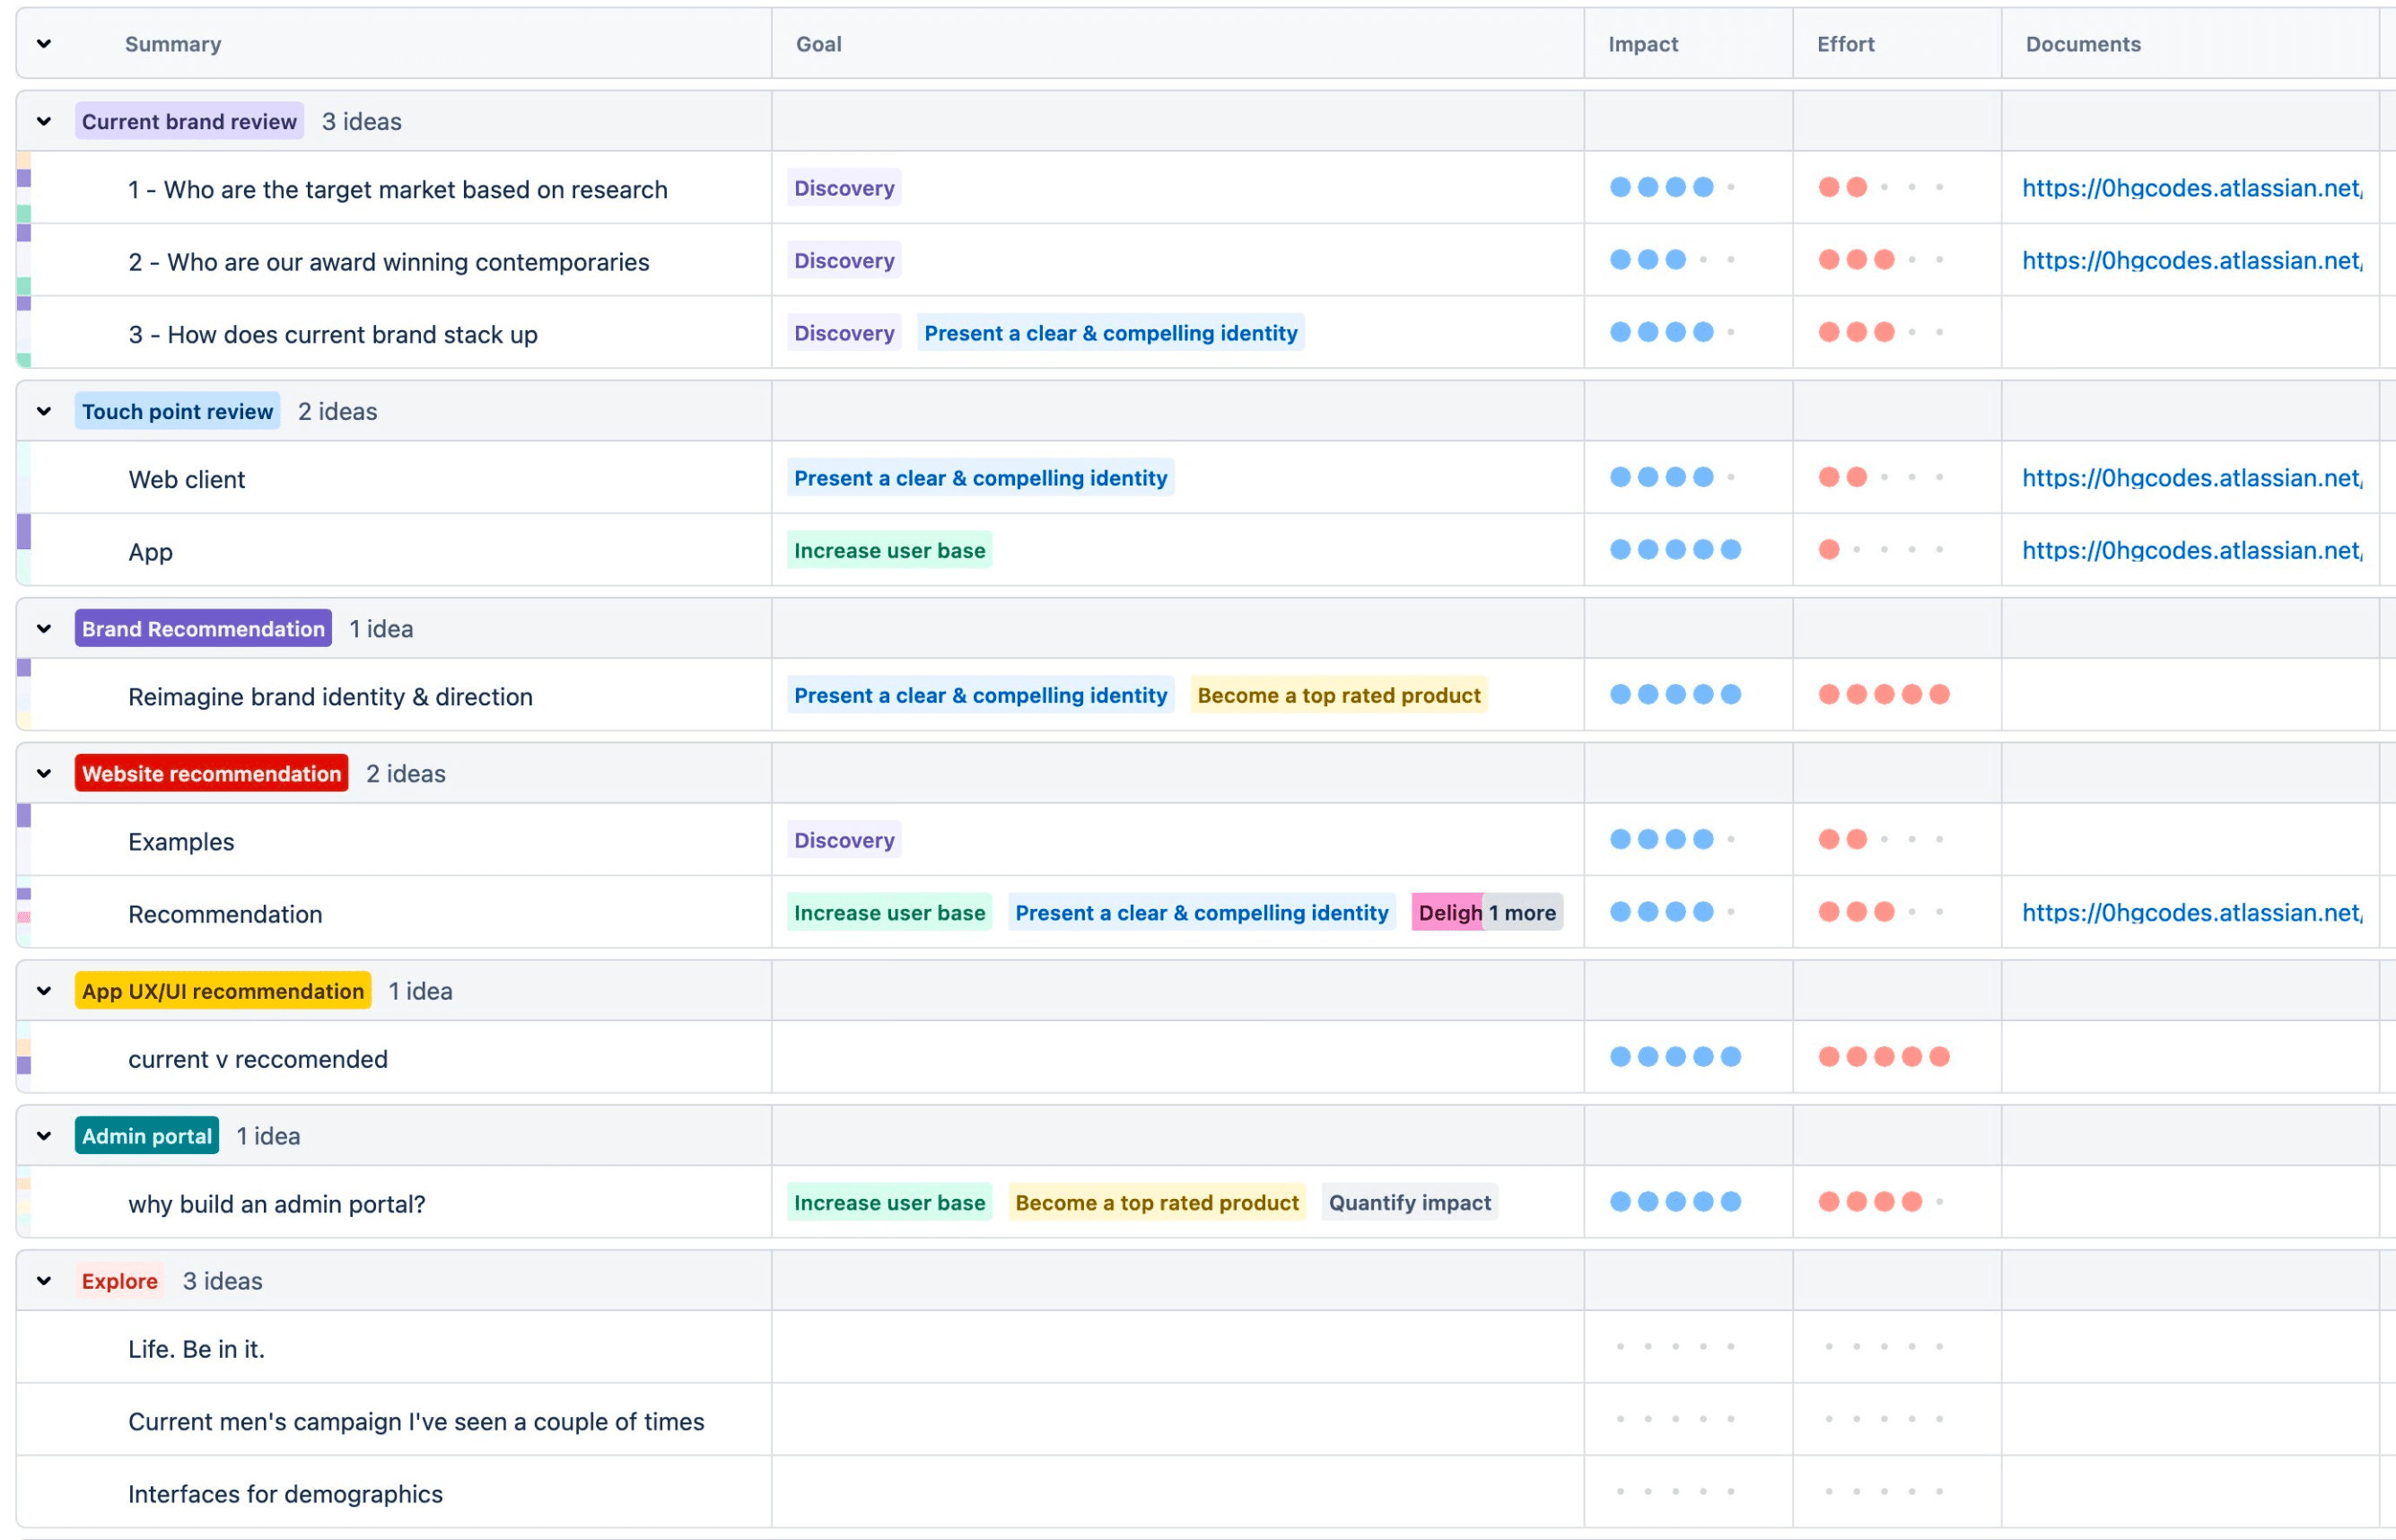
Task: Adjust Impact rating for App row
Action: point(1675,550)
